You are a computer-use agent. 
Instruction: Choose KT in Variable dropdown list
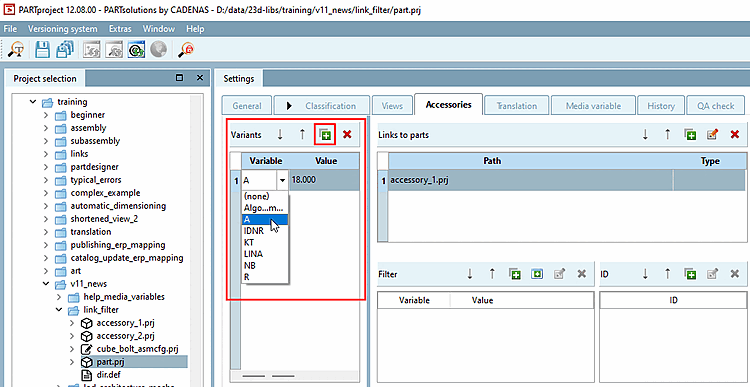265,242
